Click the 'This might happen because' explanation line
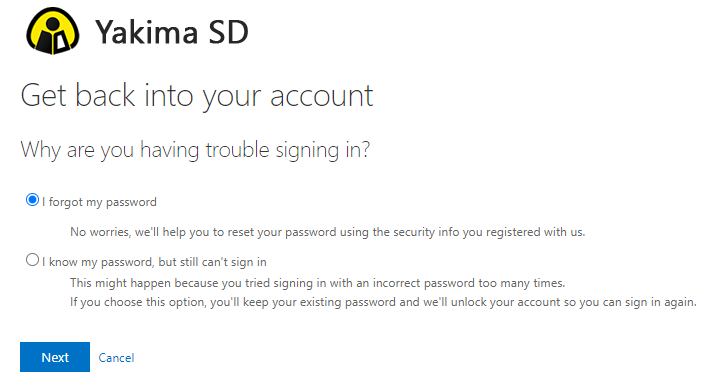 point(317,283)
